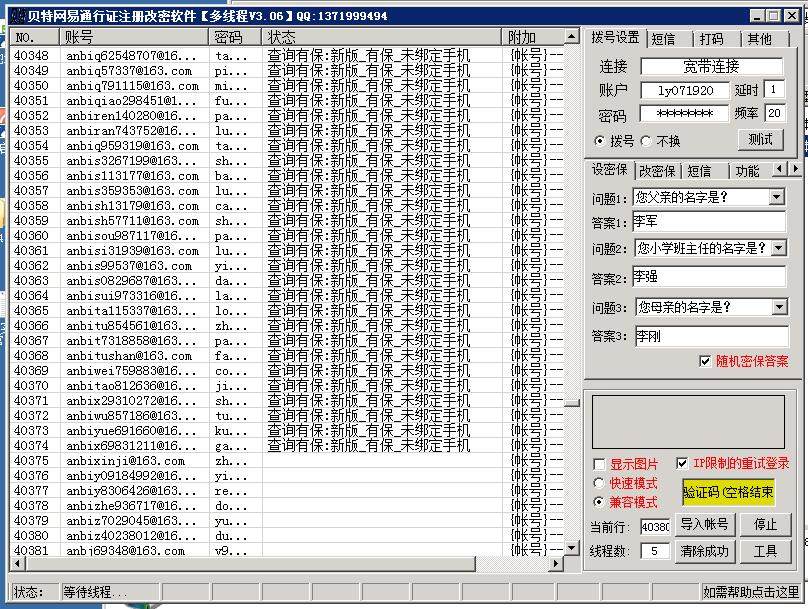This screenshot has width=808, height=609.
Task: Toggle the 随机密保答案 checkbox
Action: pyautogui.click(x=706, y=361)
